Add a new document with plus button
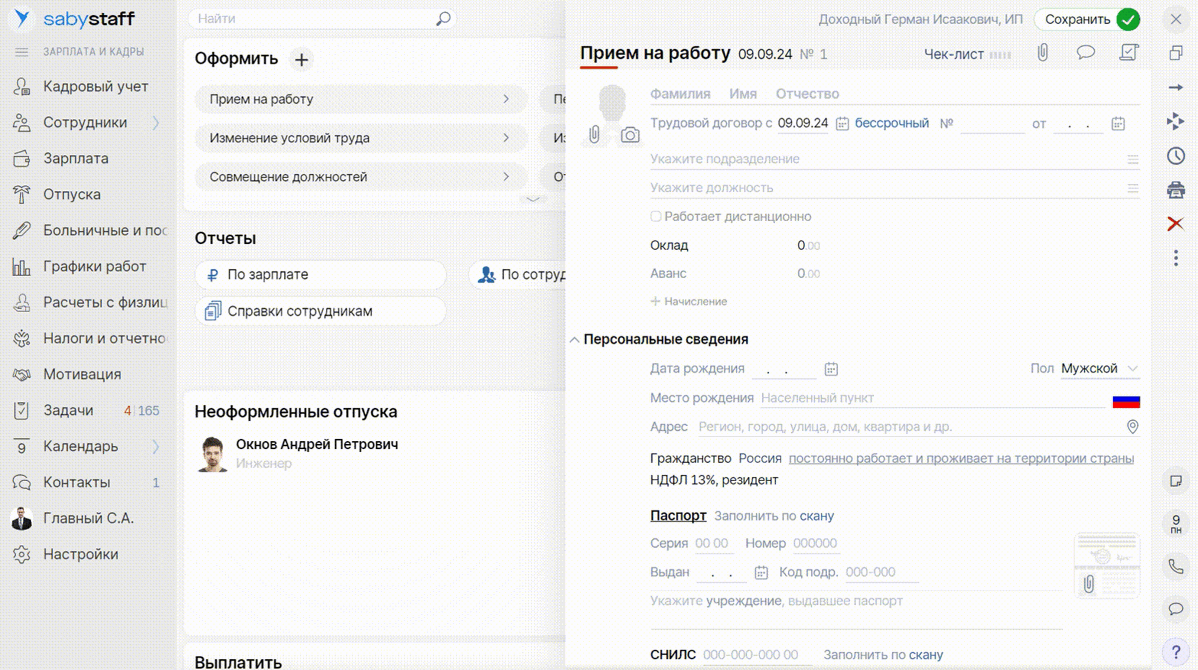 pos(301,59)
